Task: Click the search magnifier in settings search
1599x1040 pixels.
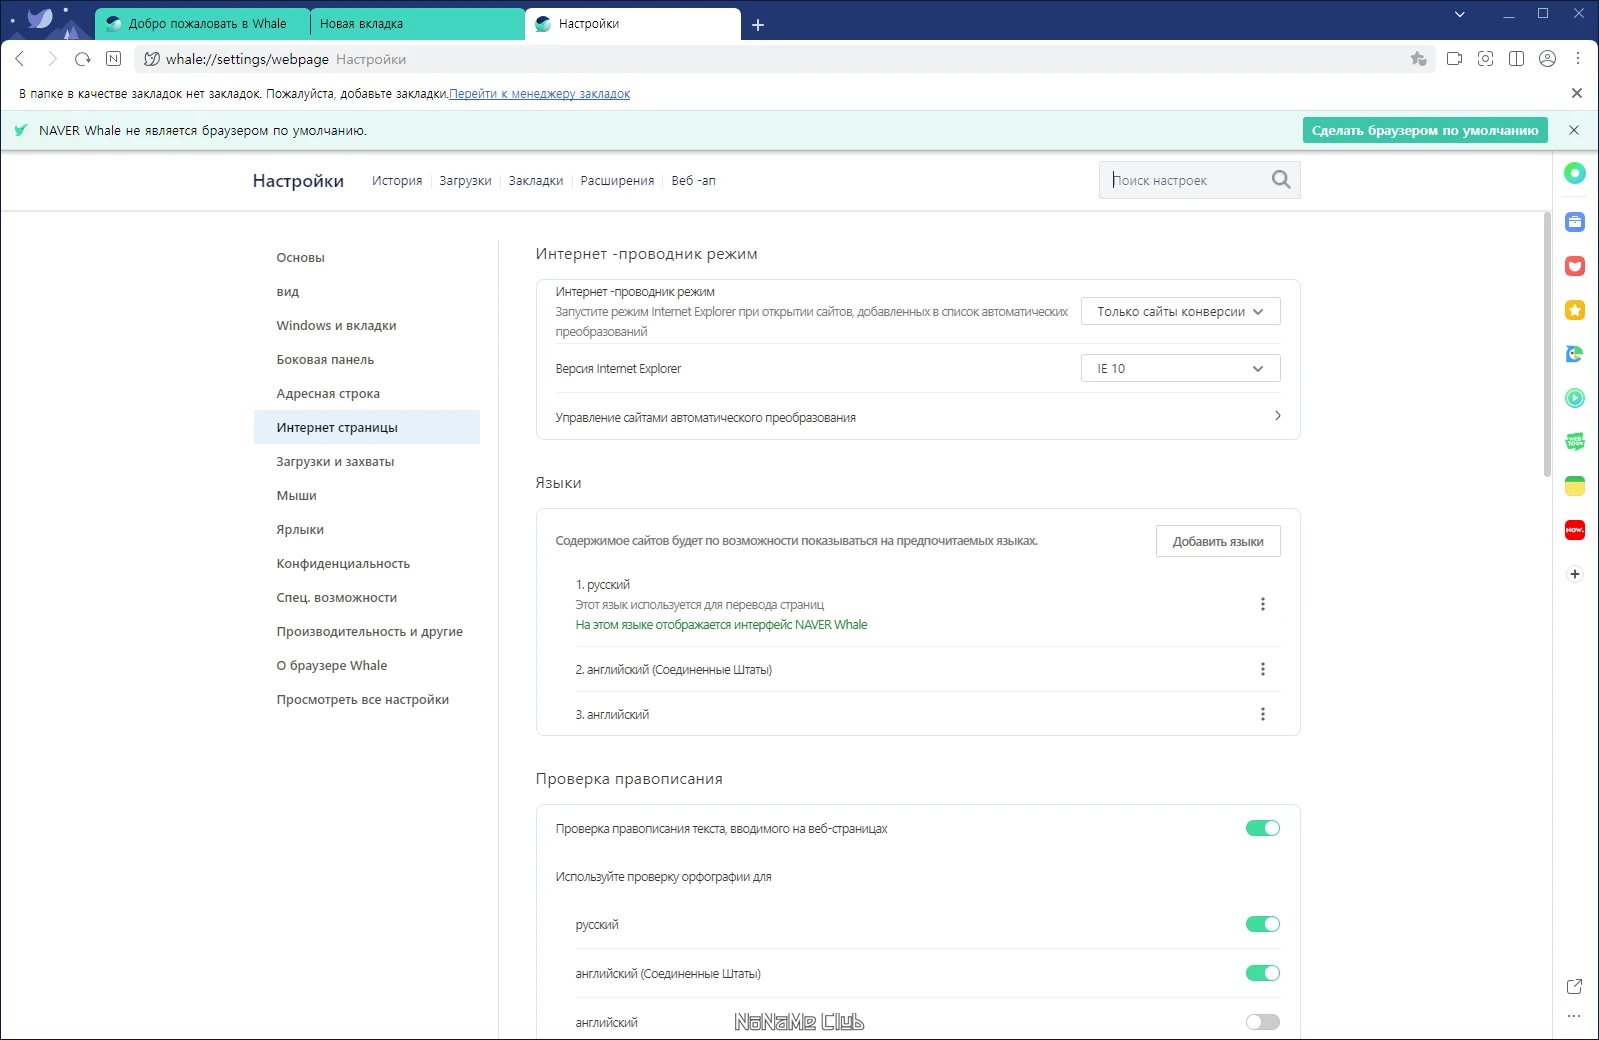Action: [x=1281, y=180]
